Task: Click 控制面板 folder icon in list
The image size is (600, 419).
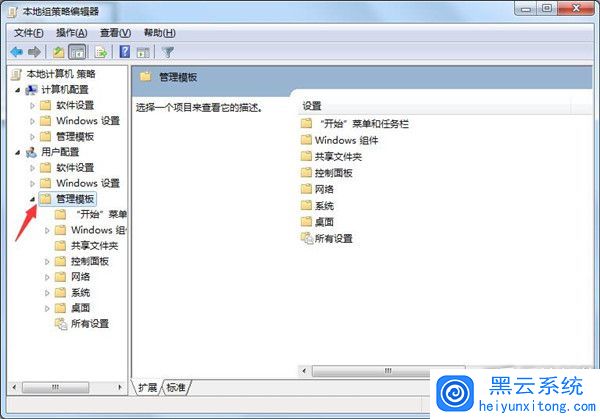Action: pyautogui.click(x=306, y=173)
